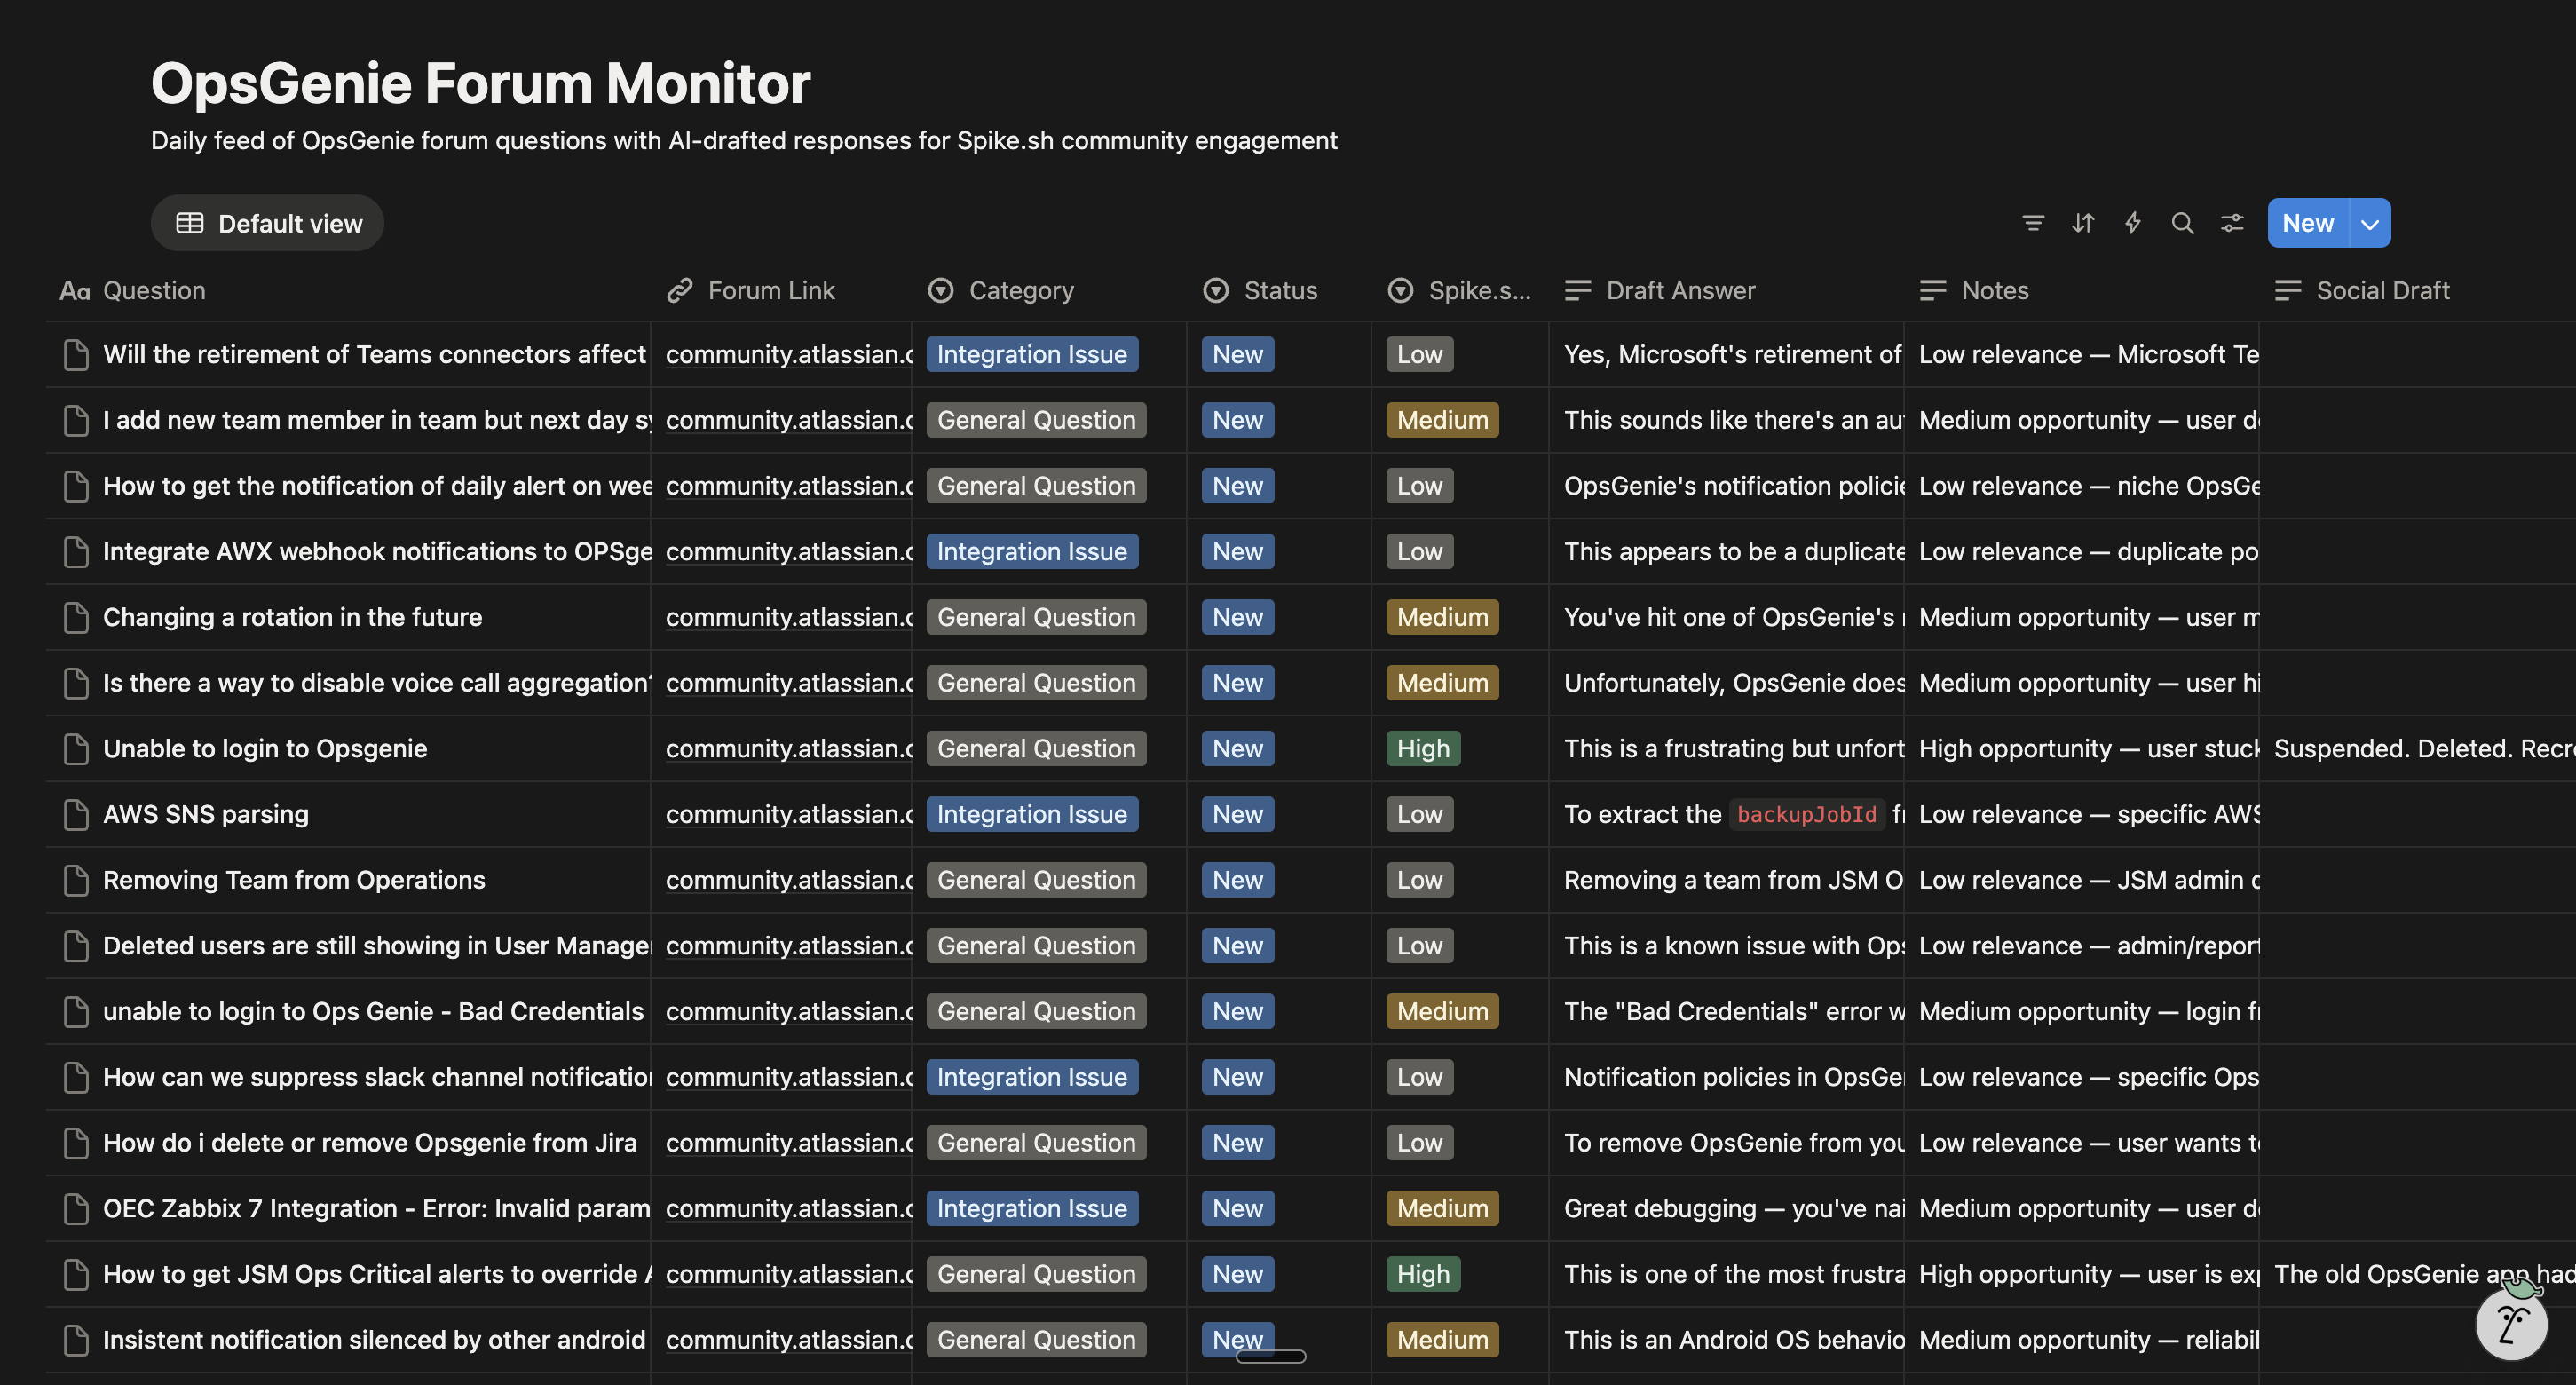This screenshot has width=2576, height=1385.
Task: Click the page icon beside 'Unable to login to Opsgenie'
Action: point(76,748)
